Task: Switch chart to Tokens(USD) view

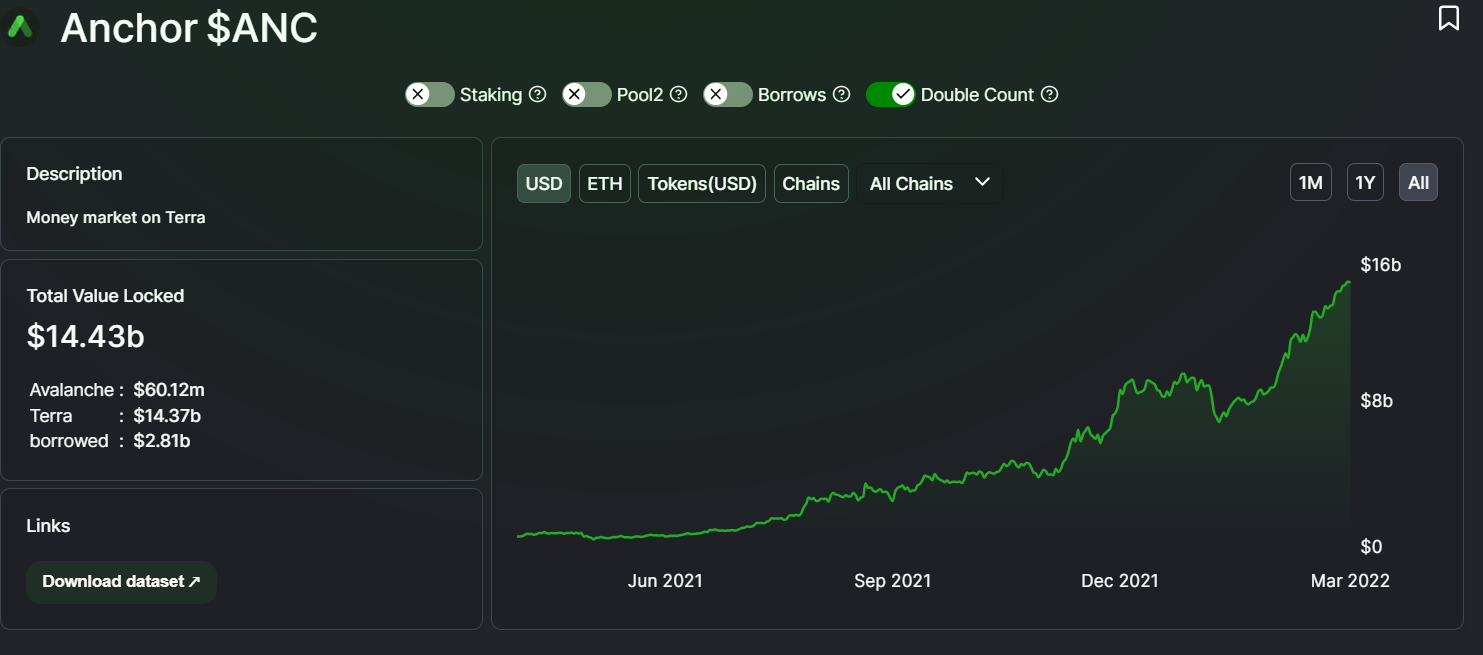Action: 702,184
